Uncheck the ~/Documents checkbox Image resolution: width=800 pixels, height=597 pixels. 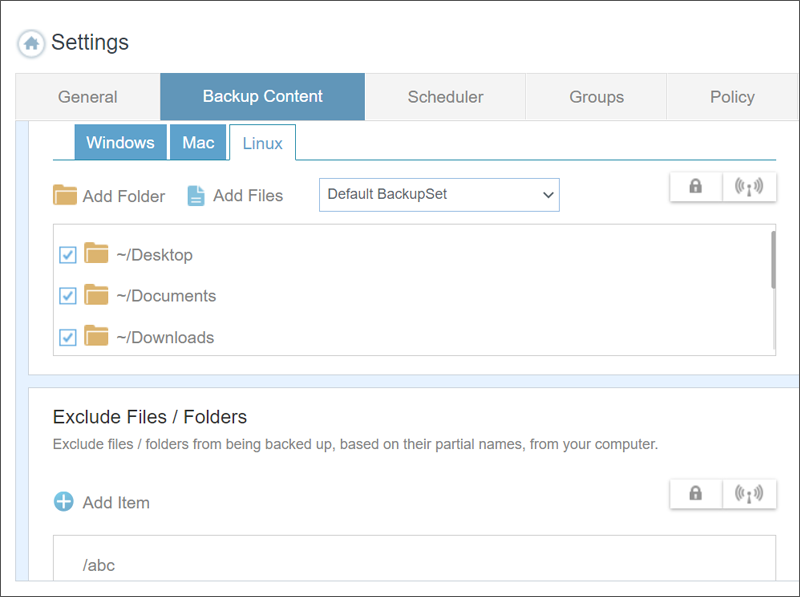click(x=68, y=295)
